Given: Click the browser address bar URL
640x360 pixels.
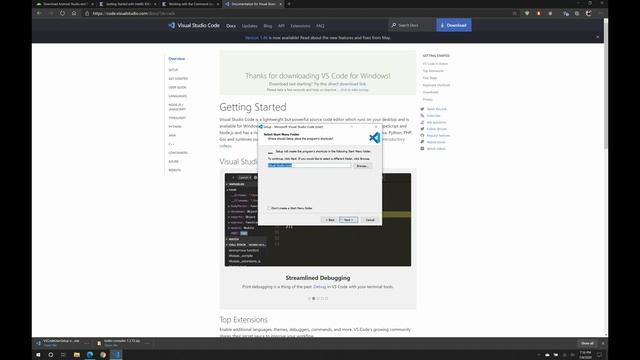Looking at the screenshot, I should pos(134,13).
